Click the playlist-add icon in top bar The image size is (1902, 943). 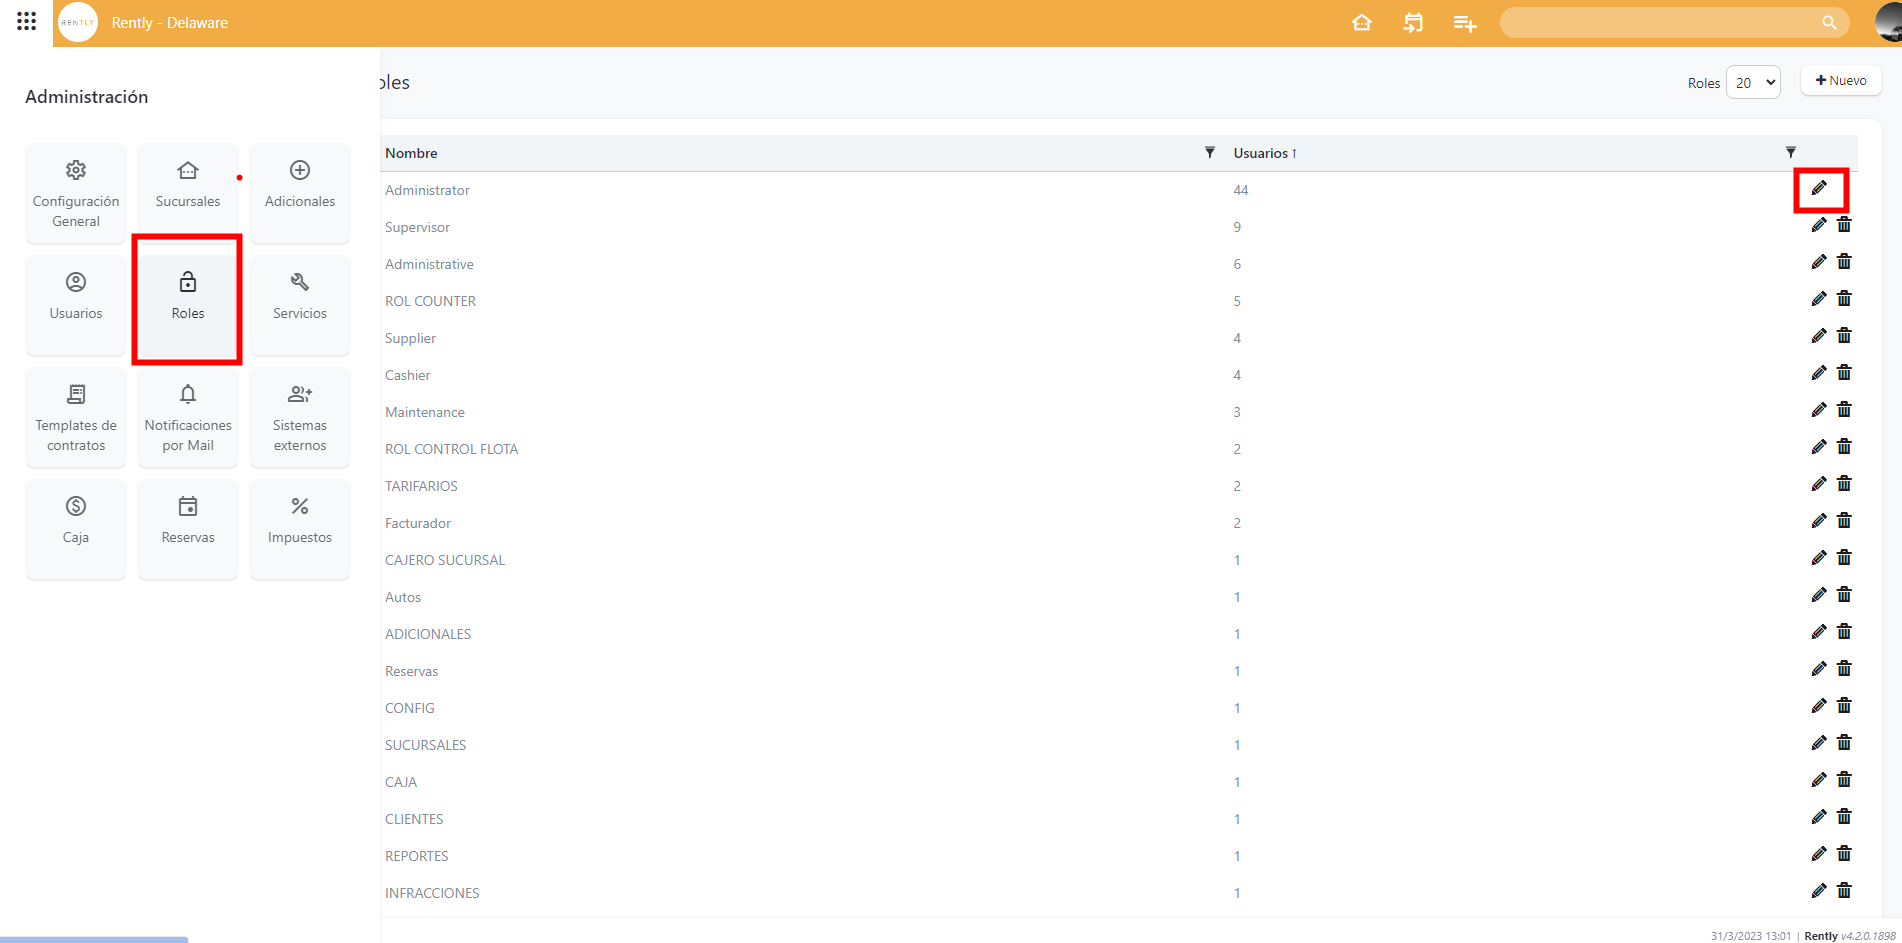pos(1464,23)
